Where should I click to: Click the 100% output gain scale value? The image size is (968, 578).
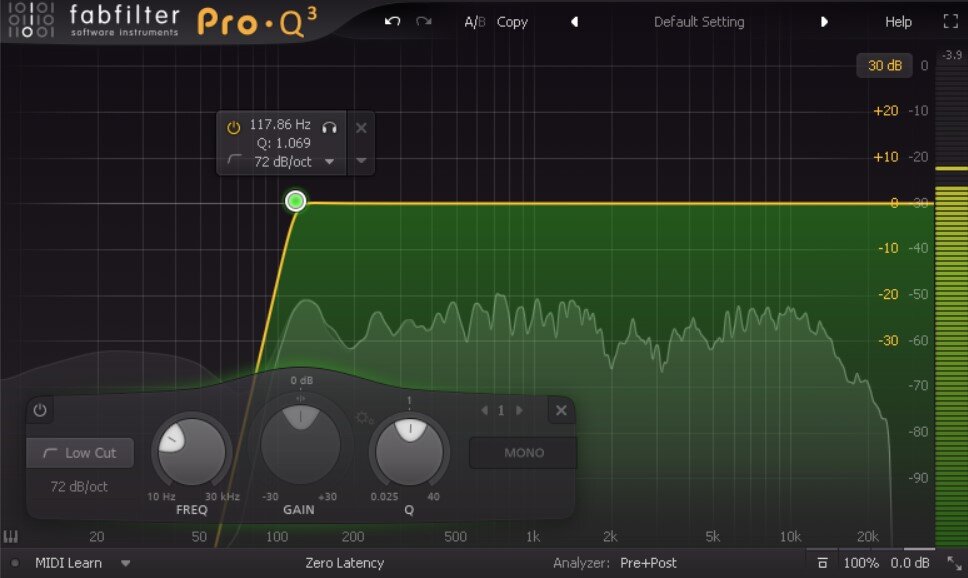point(861,563)
